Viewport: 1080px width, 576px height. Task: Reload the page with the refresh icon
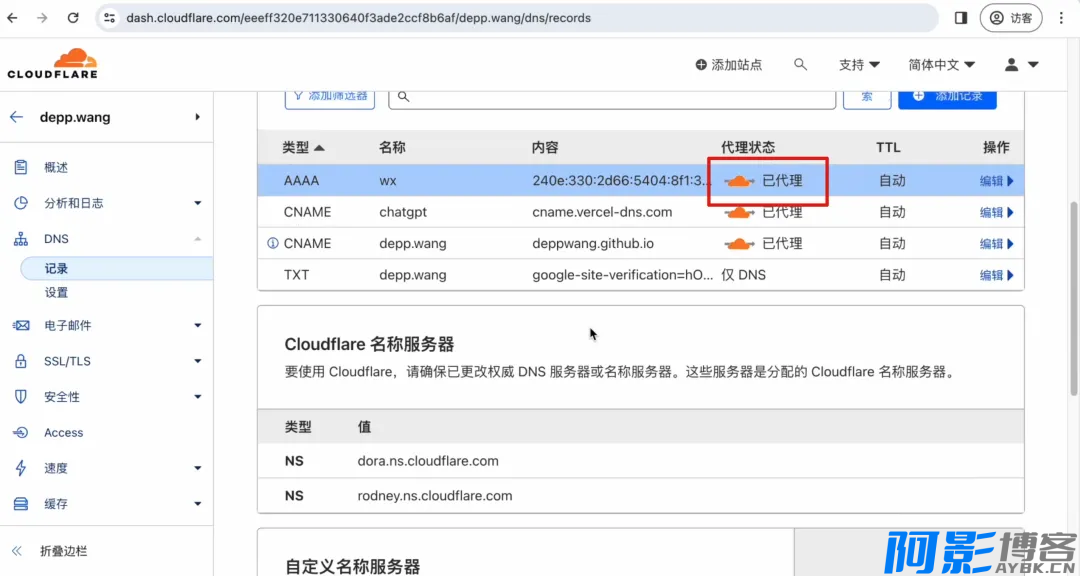click(73, 19)
